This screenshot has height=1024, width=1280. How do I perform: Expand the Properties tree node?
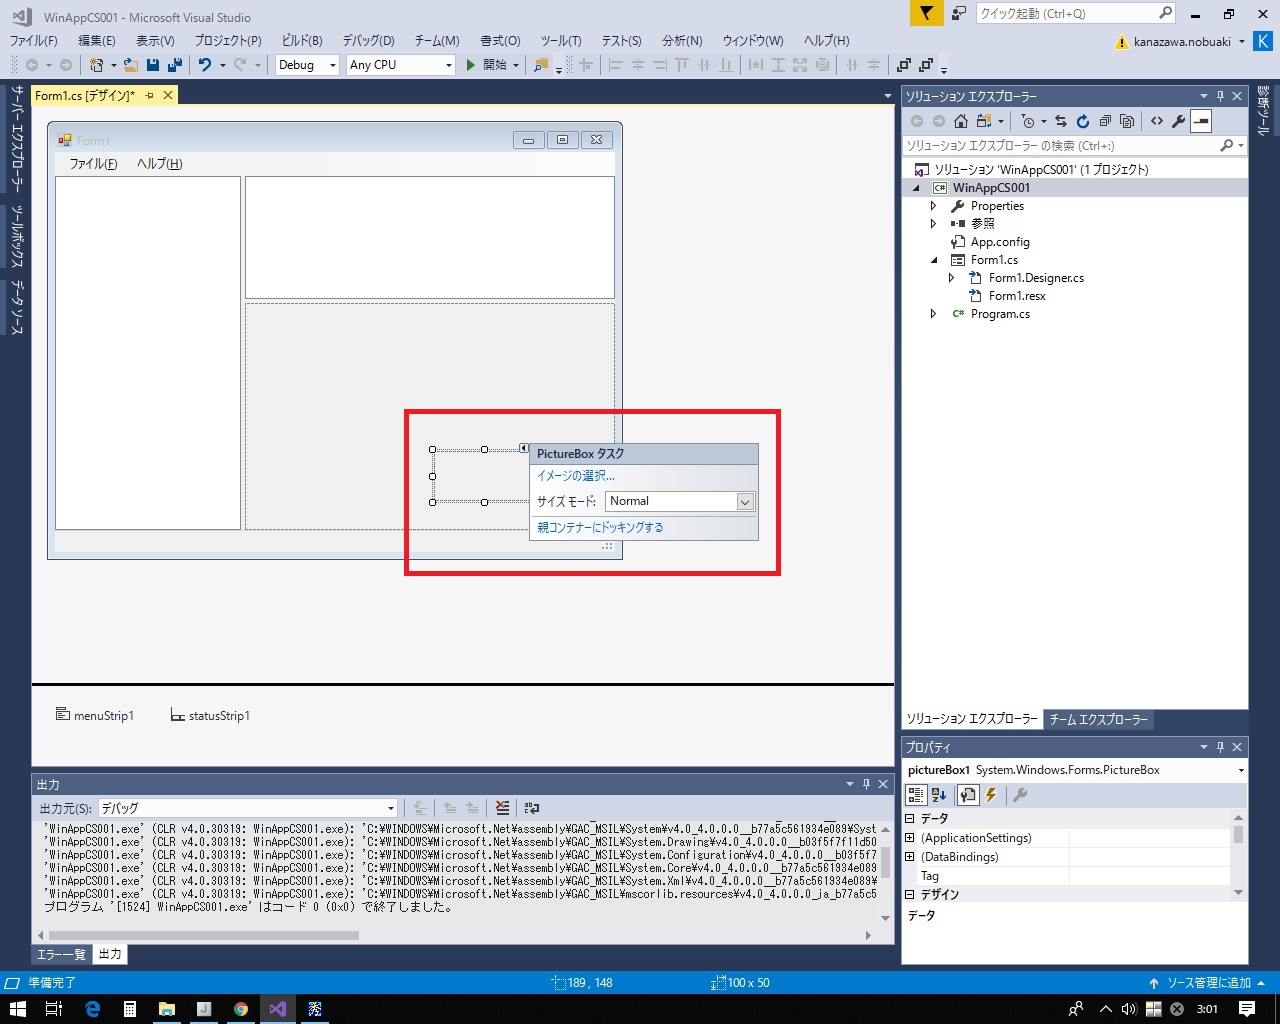[934, 206]
